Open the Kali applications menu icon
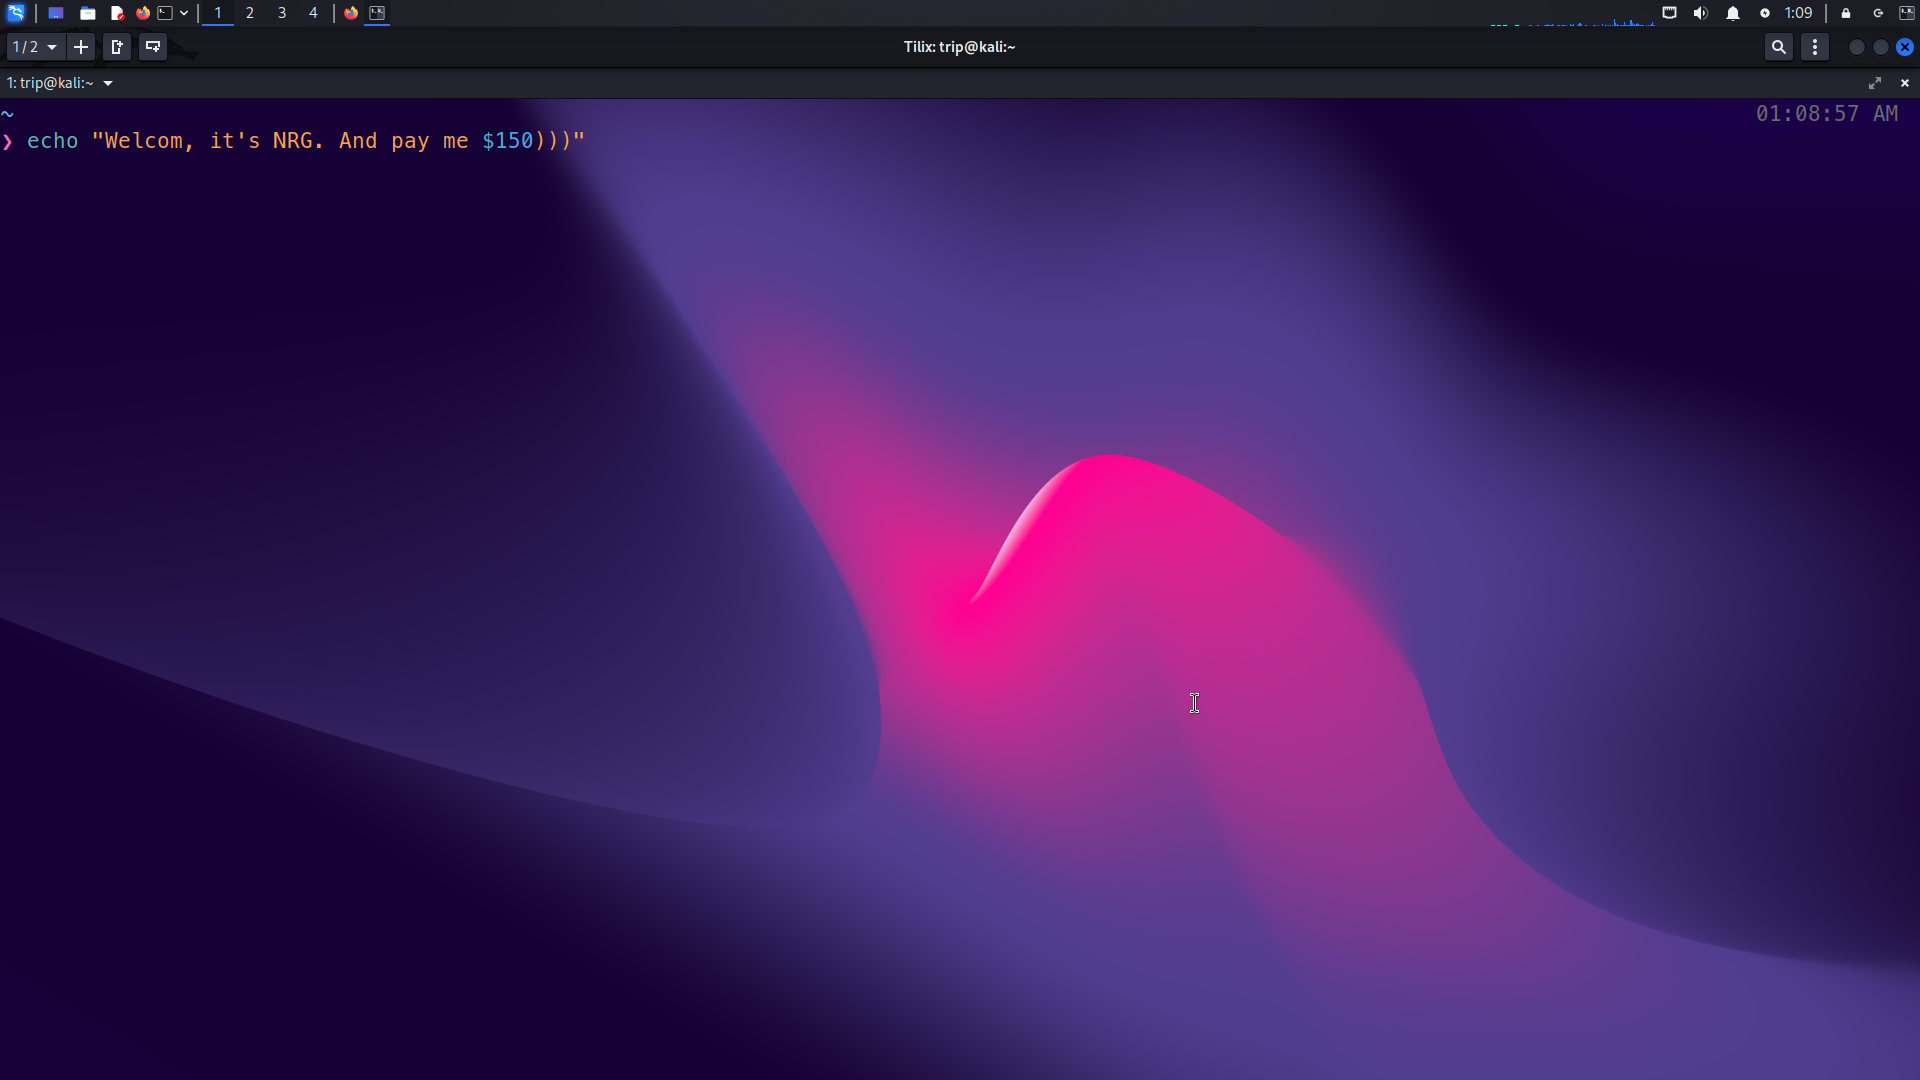 click(16, 13)
